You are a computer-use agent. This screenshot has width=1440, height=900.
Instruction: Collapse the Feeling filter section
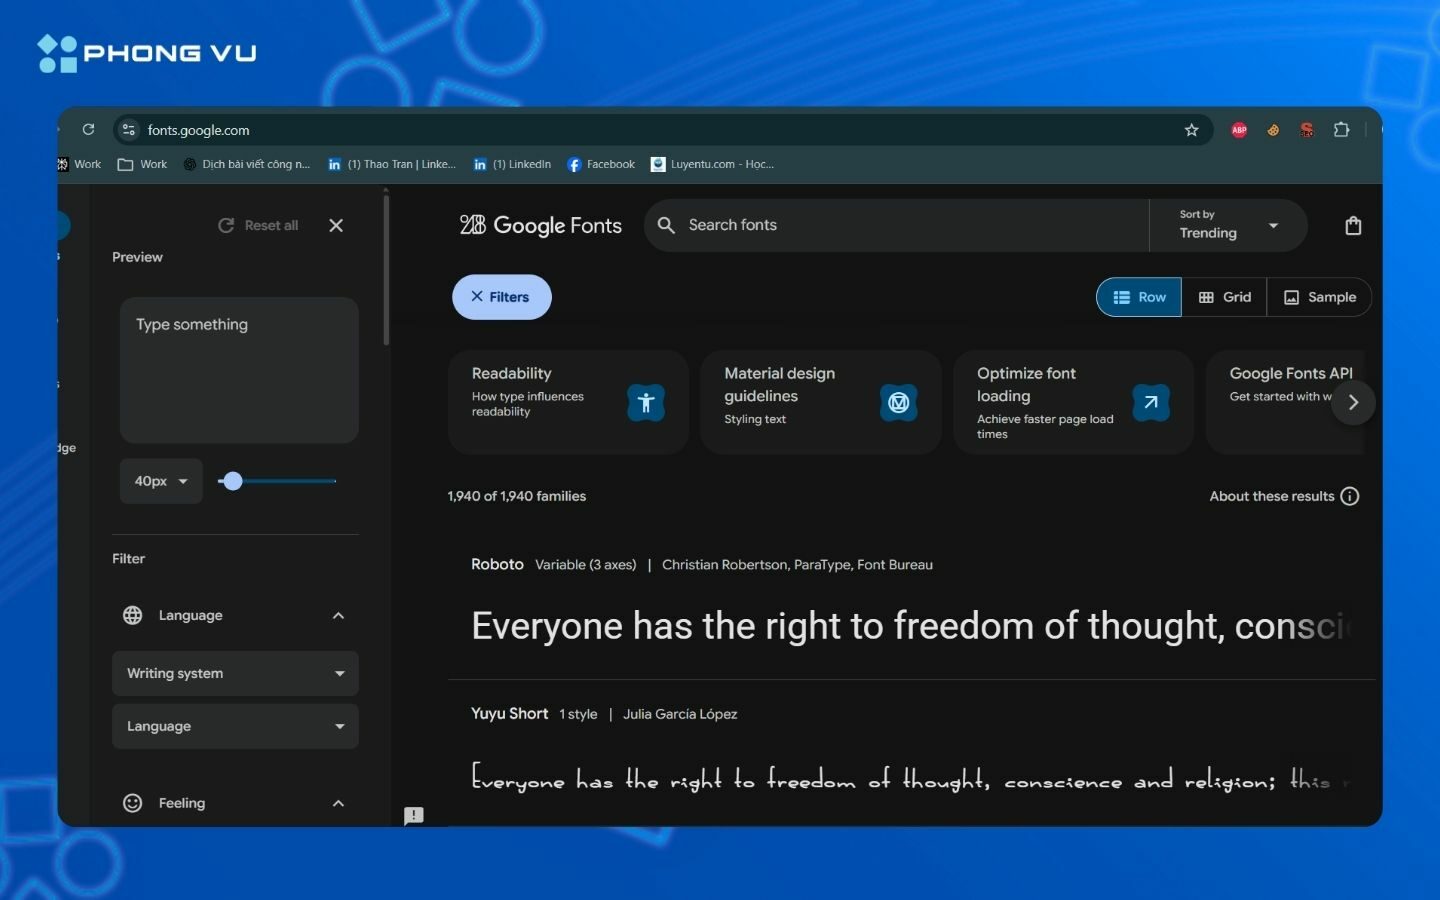tap(338, 803)
